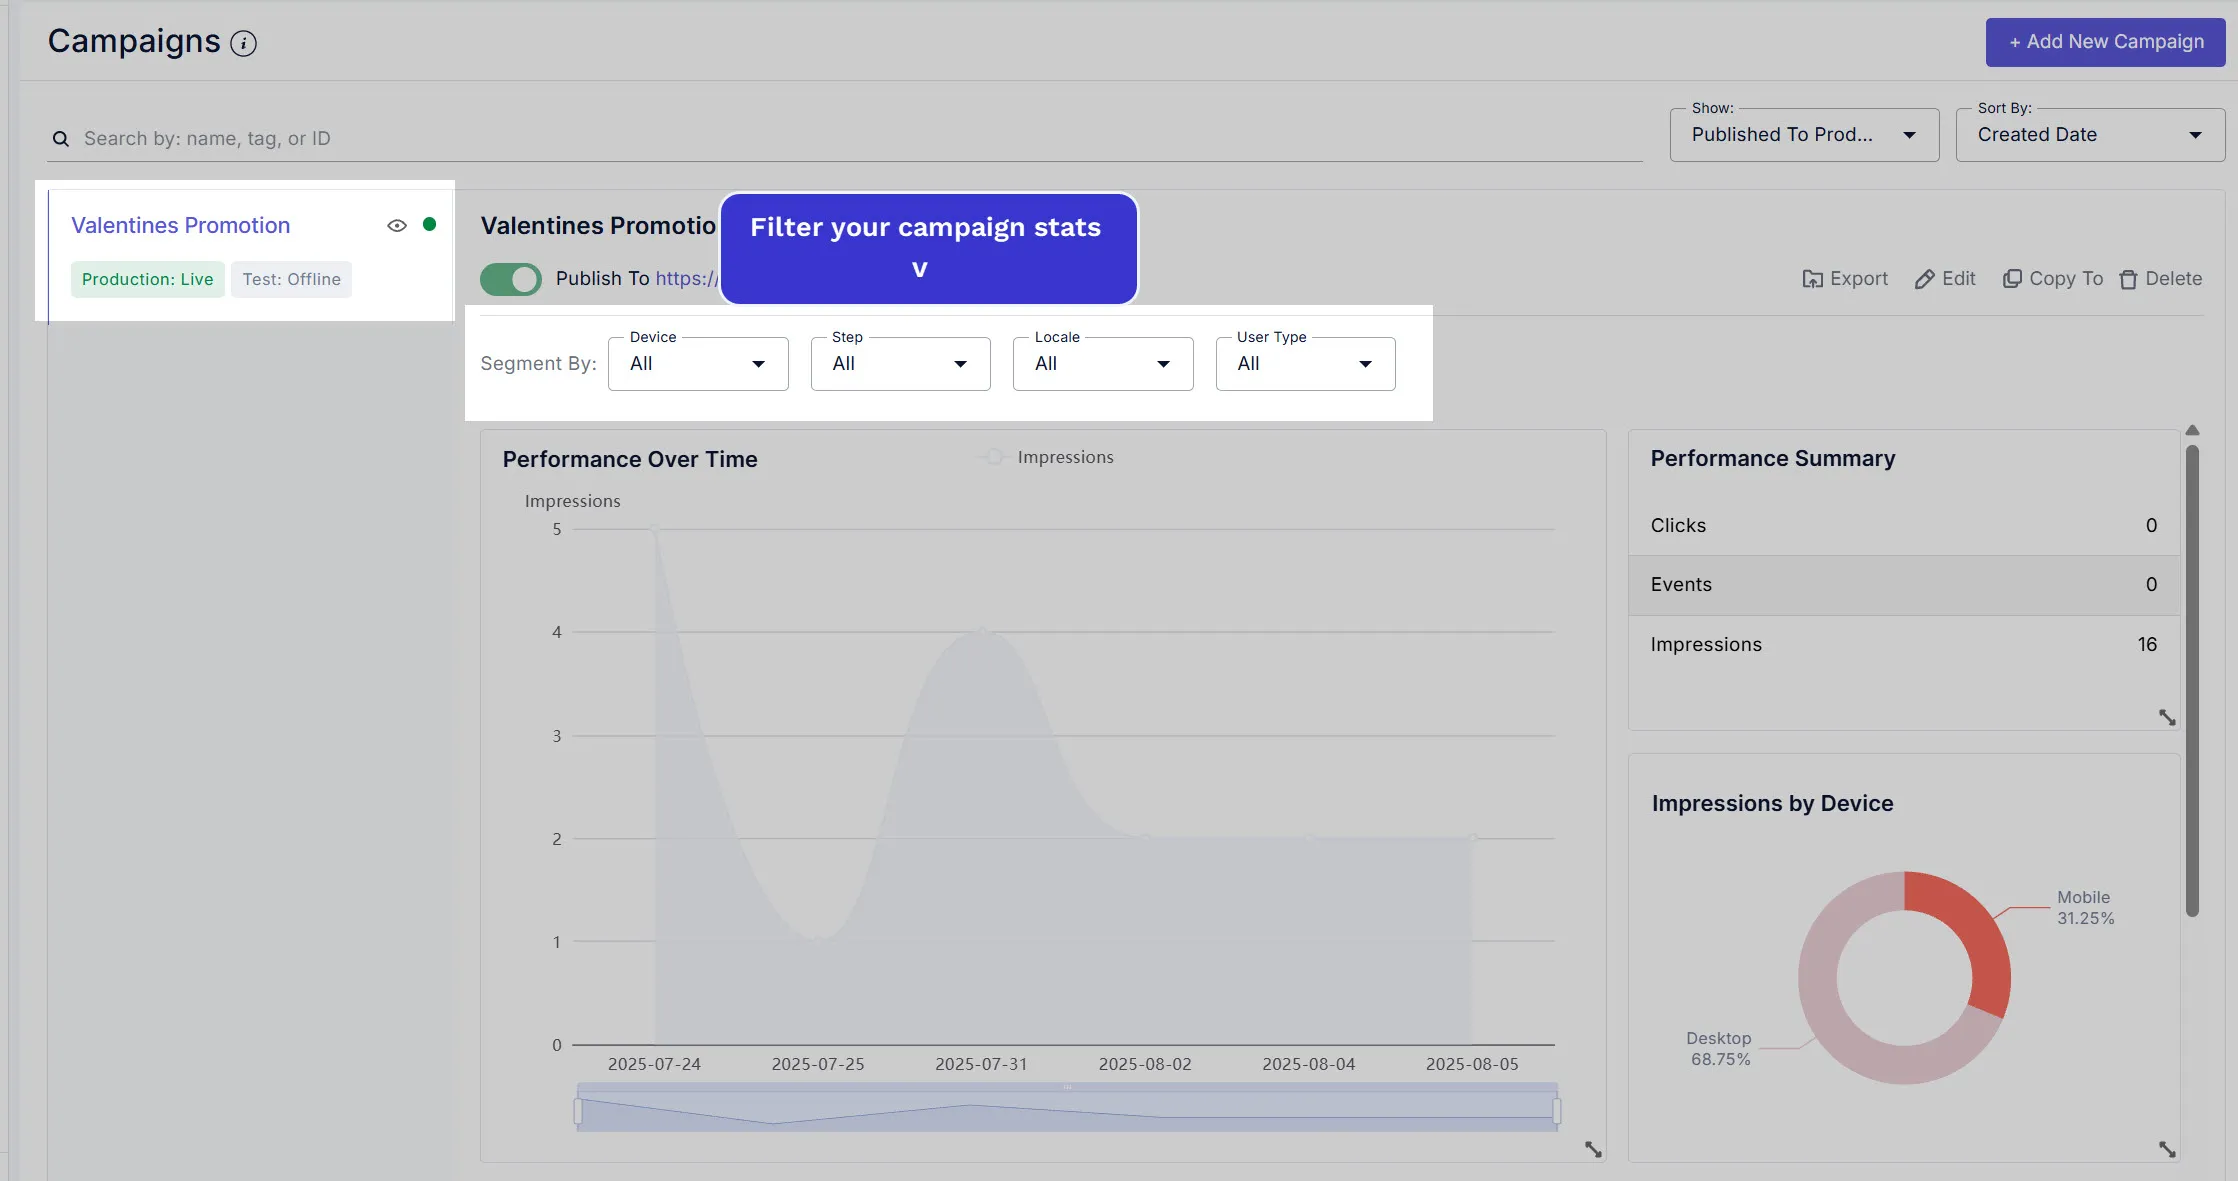
Task: Click the Copy To icon
Action: (x=2012, y=279)
